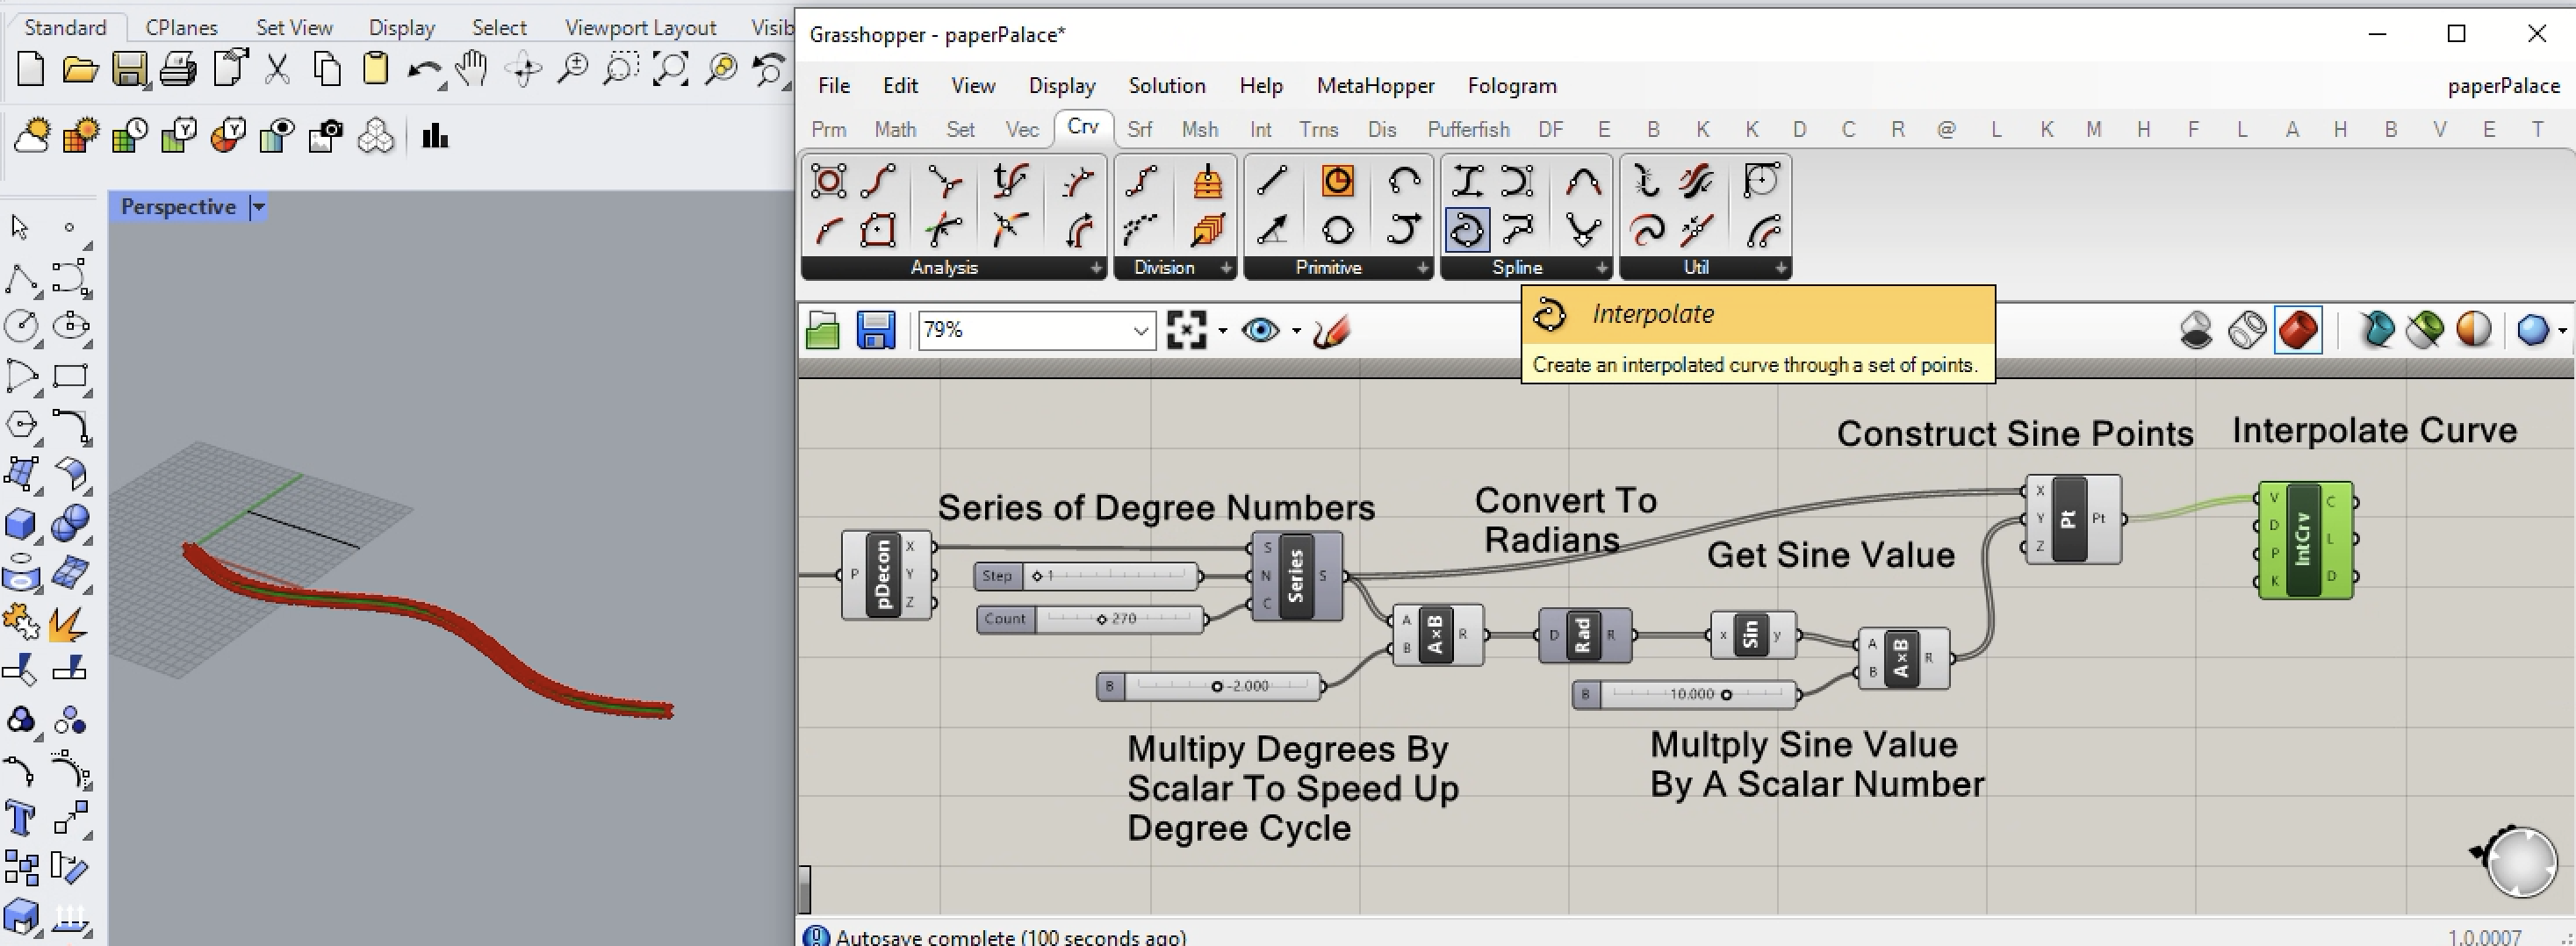Toggle wireframe preview mode button

tap(2247, 330)
